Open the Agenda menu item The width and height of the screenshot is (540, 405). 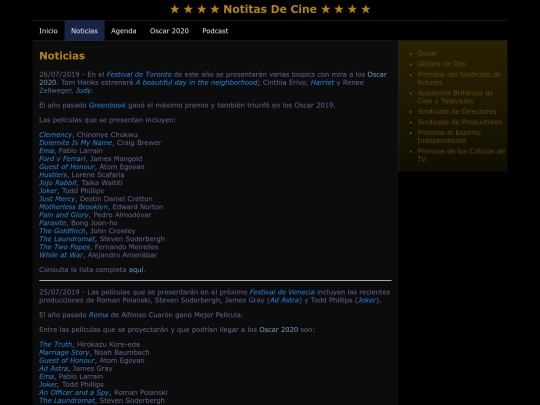[124, 31]
